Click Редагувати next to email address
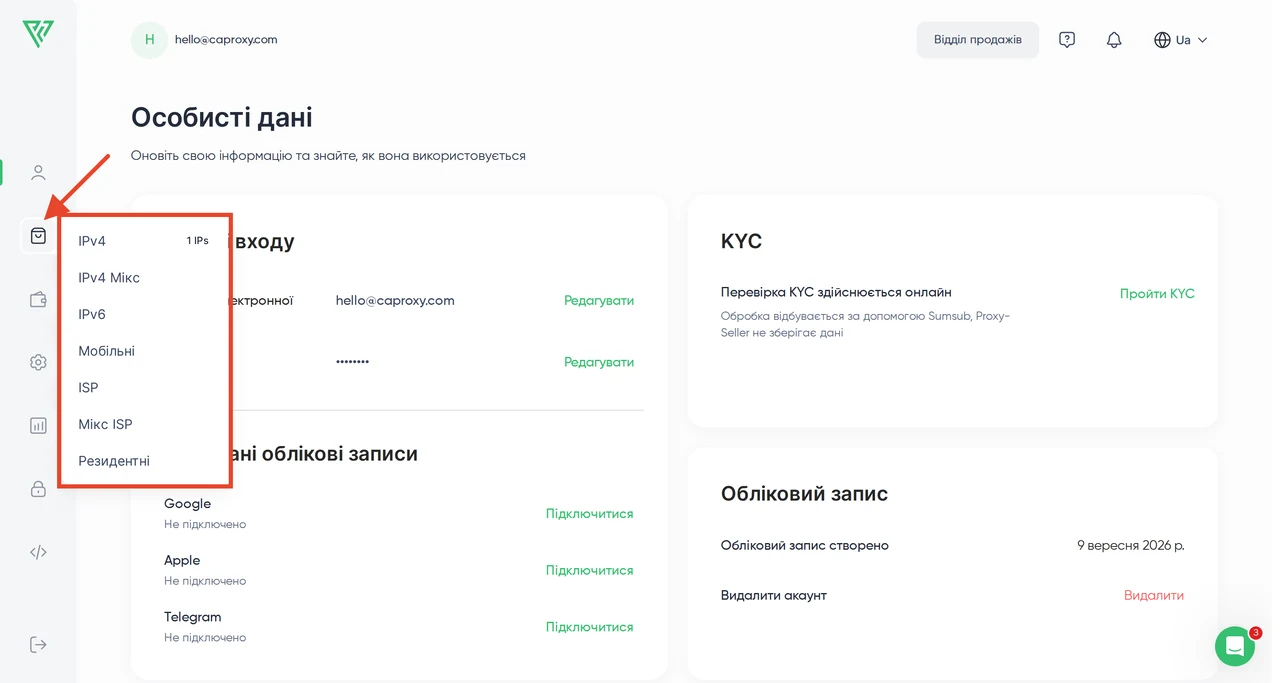Image resolution: width=1280 pixels, height=683 pixels. (599, 300)
